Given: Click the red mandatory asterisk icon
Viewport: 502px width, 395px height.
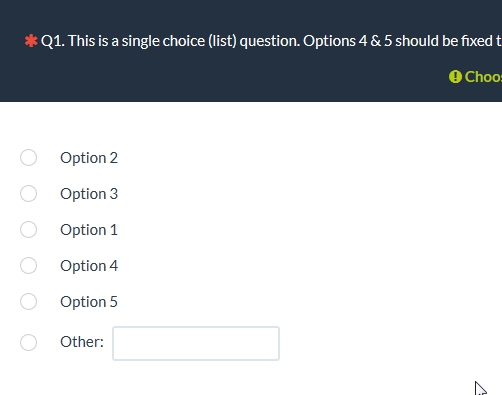Looking at the screenshot, I should [31, 41].
